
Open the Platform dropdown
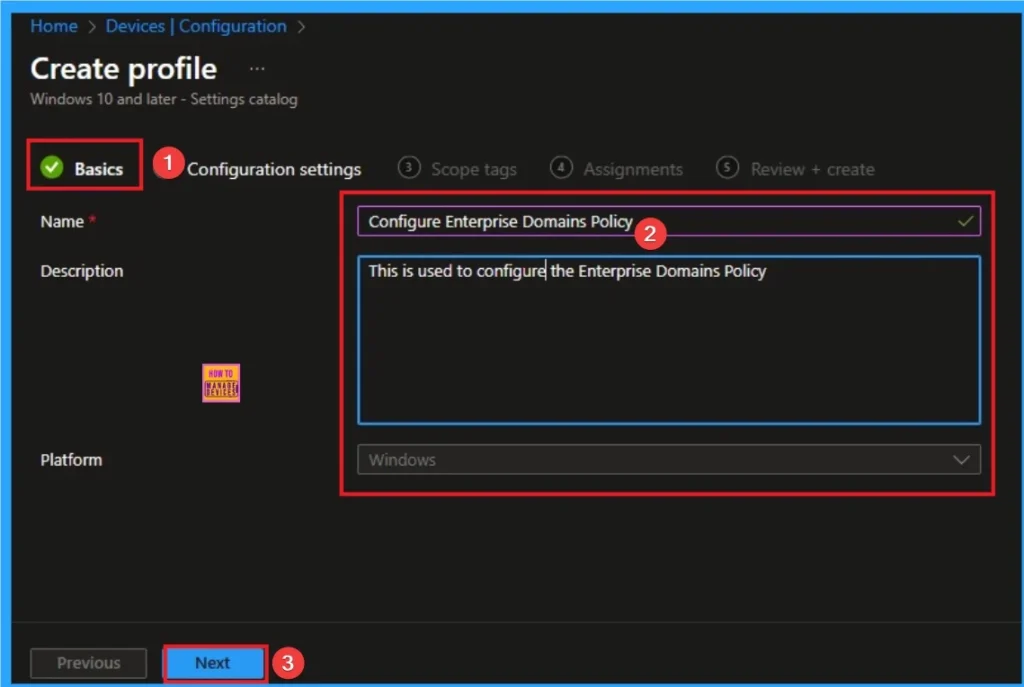(x=668, y=460)
